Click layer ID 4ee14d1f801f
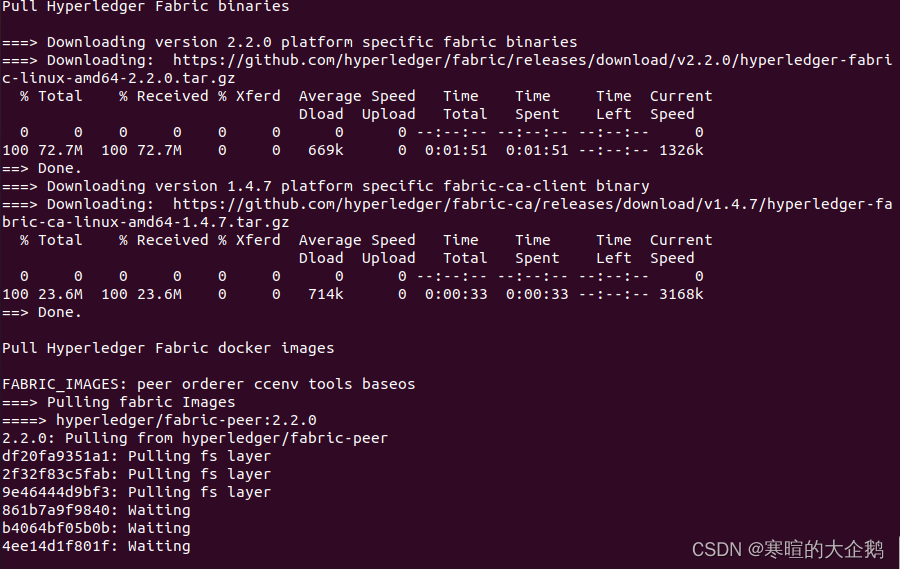Screen dimensions: 900x569 click(56, 546)
